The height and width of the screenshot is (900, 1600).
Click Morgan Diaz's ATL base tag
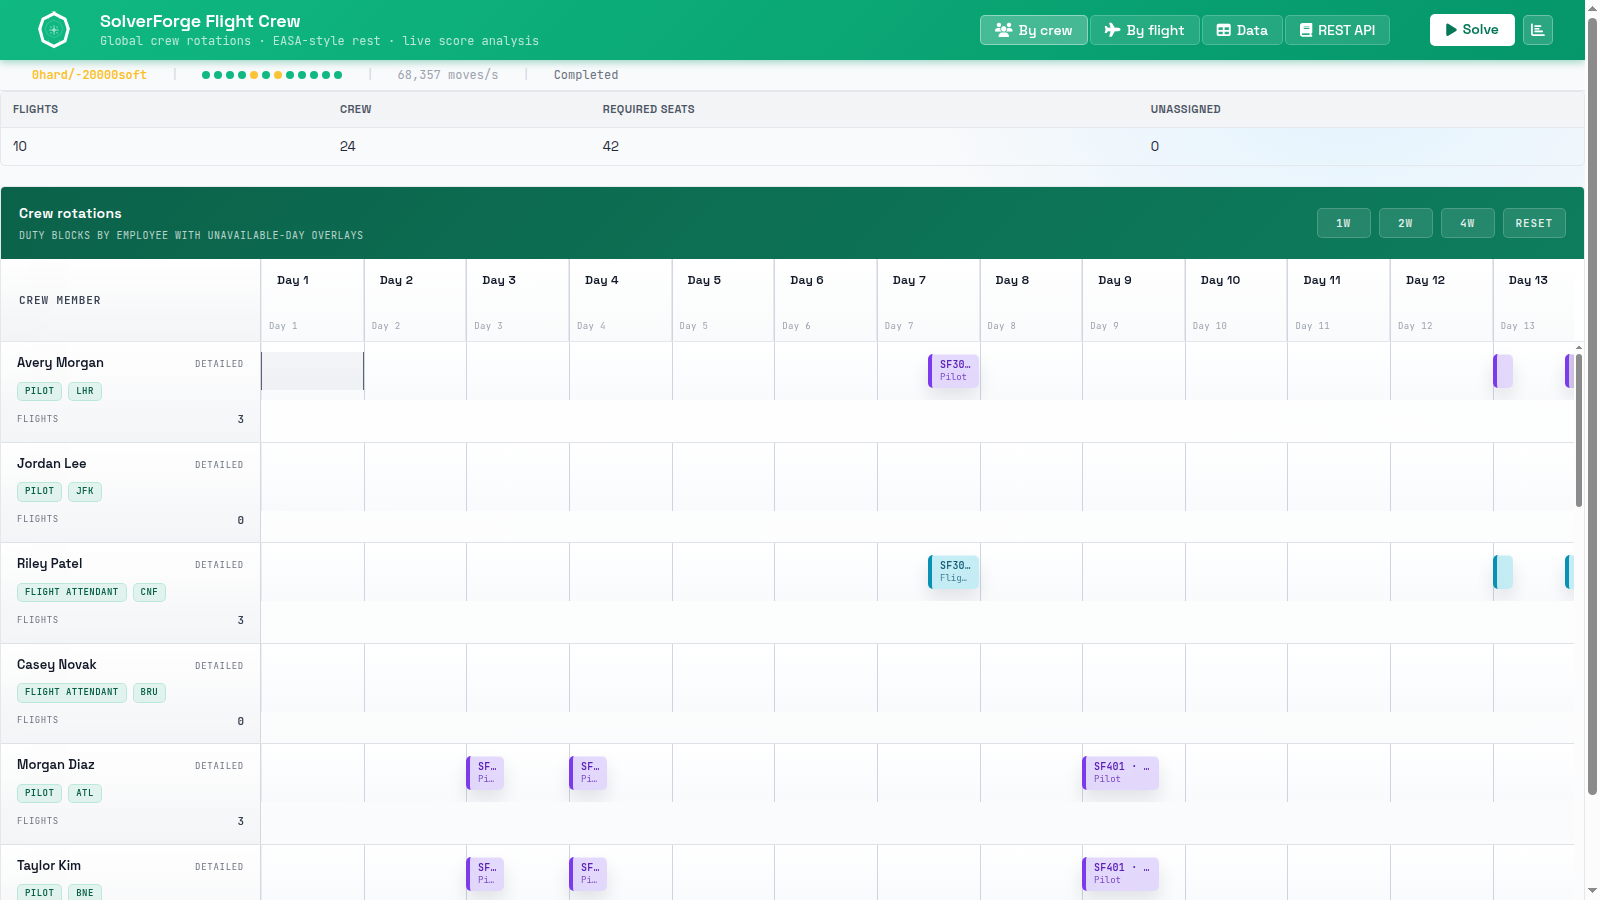coord(85,793)
